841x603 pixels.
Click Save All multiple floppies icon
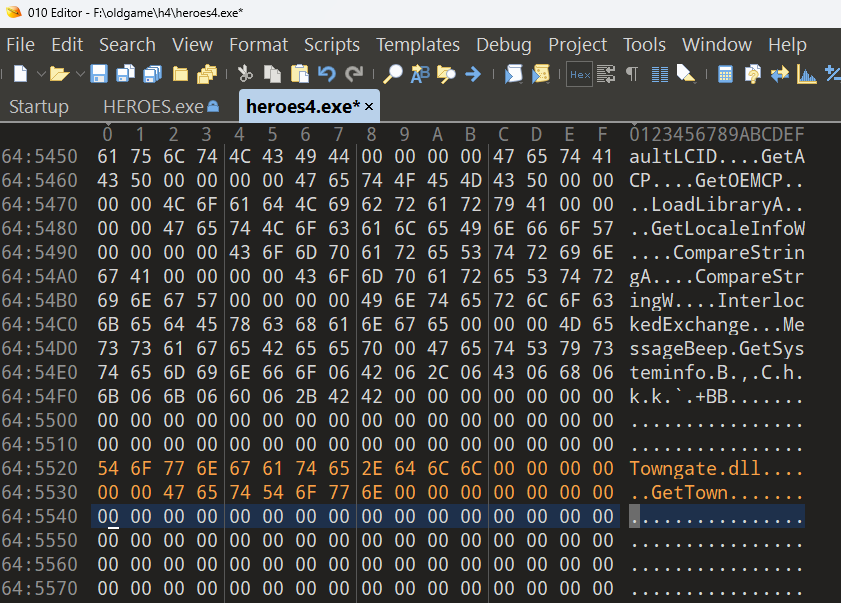pos(153,73)
